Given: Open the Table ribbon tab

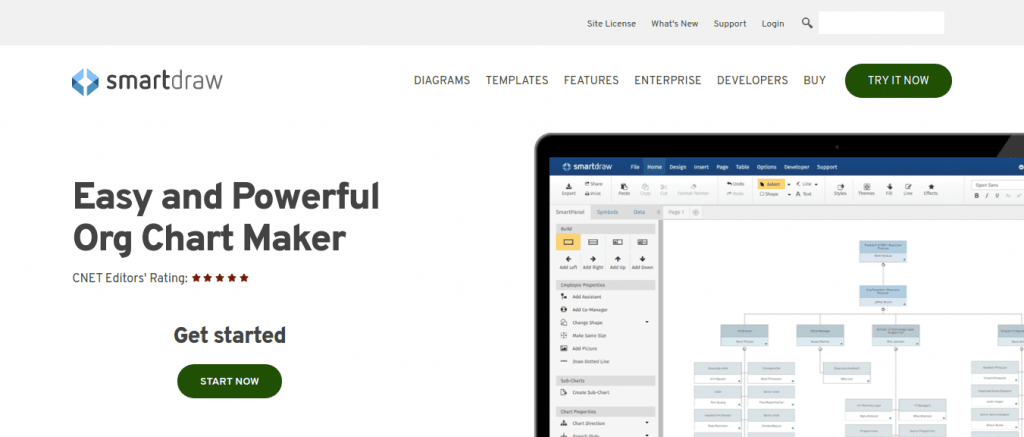Looking at the screenshot, I should pos(743,167).
